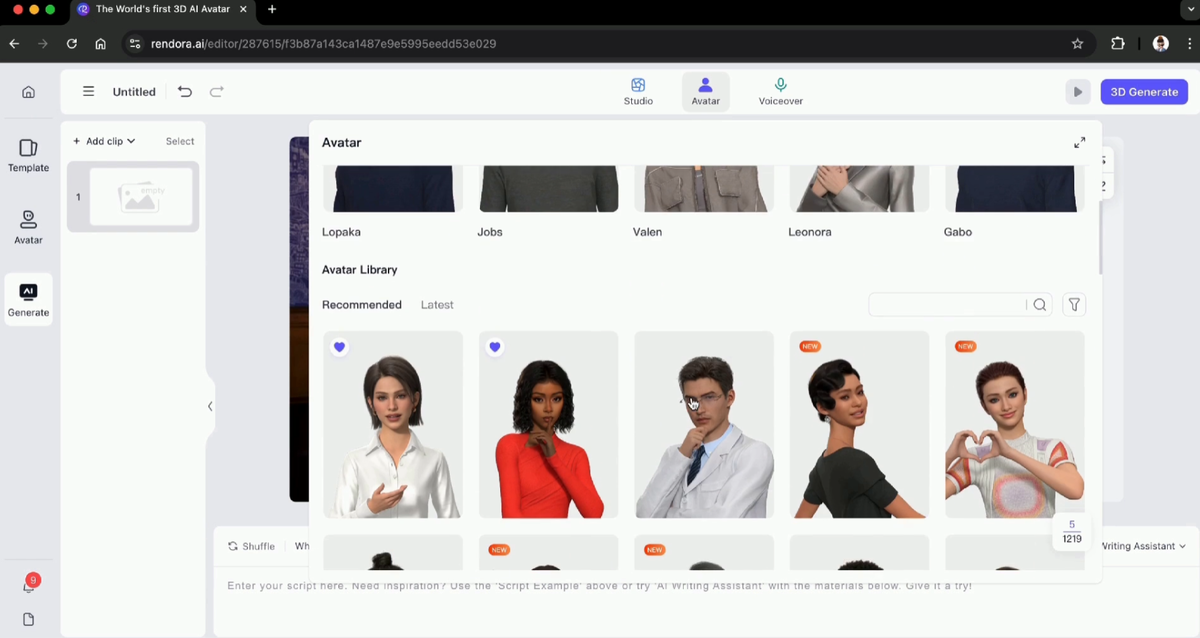Click the Untitled project name
The height and width of the screenshot is (638, 1200).
[x=134, y=92]
